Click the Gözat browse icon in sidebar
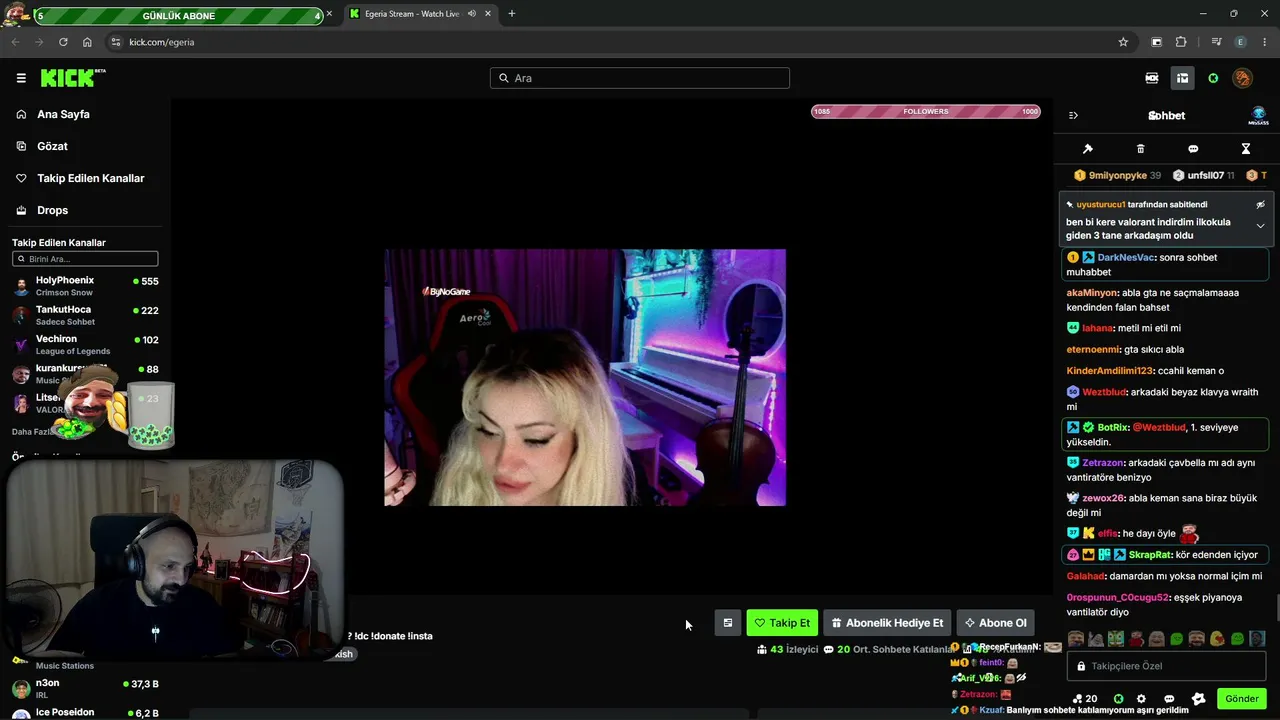Image resolution: width=1280 pixels, height=720 pixels. [x=21, y=146]
